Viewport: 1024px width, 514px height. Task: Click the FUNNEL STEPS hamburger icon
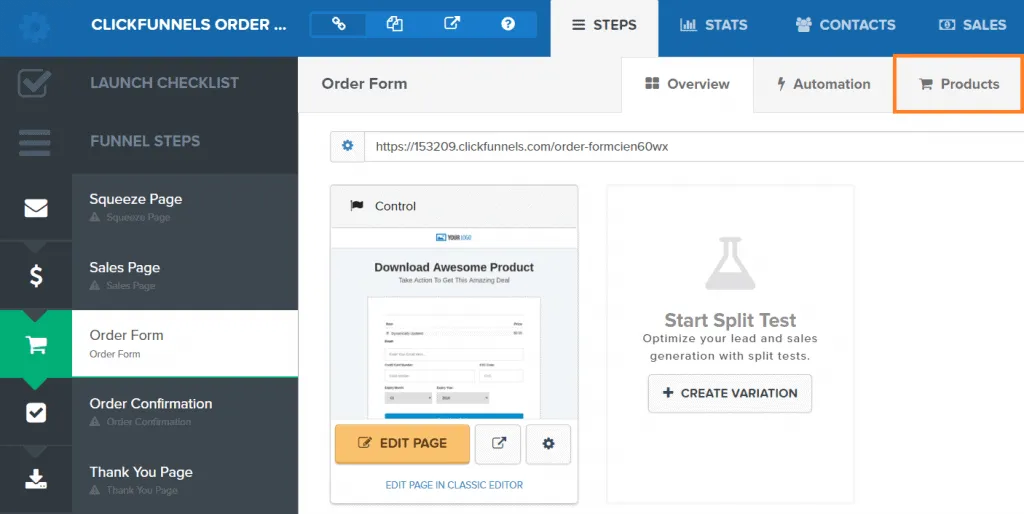pyautogui.click(x=34, y=142)
